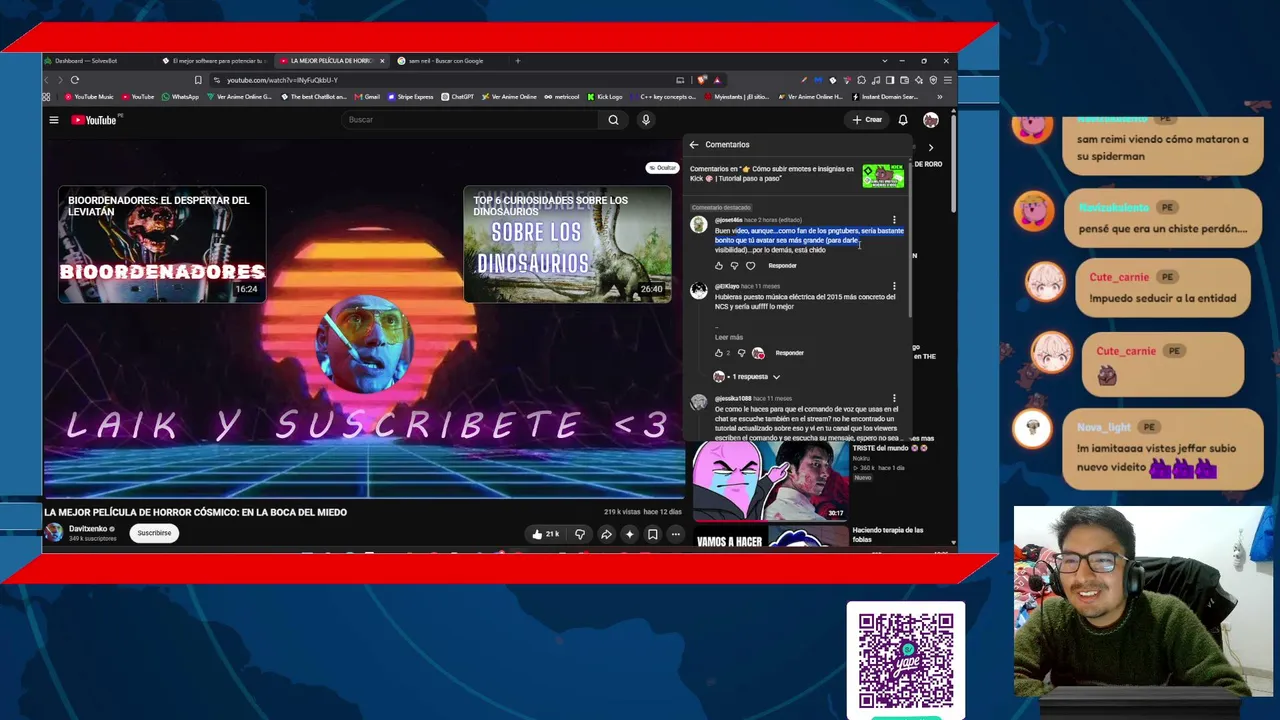
Task: Click the YouTube search field
Action: pyautogui.click(x=472, y=120)
